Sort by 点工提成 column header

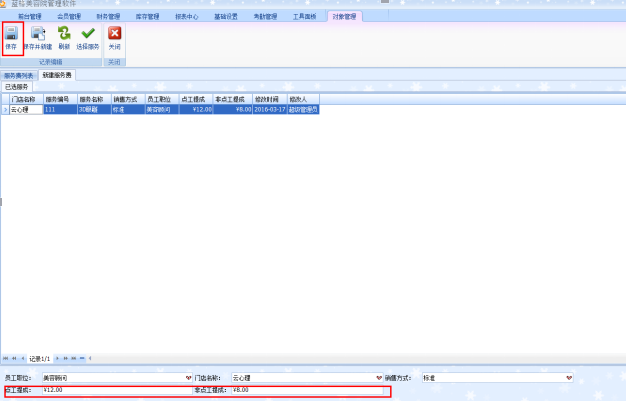click(196, 99)
